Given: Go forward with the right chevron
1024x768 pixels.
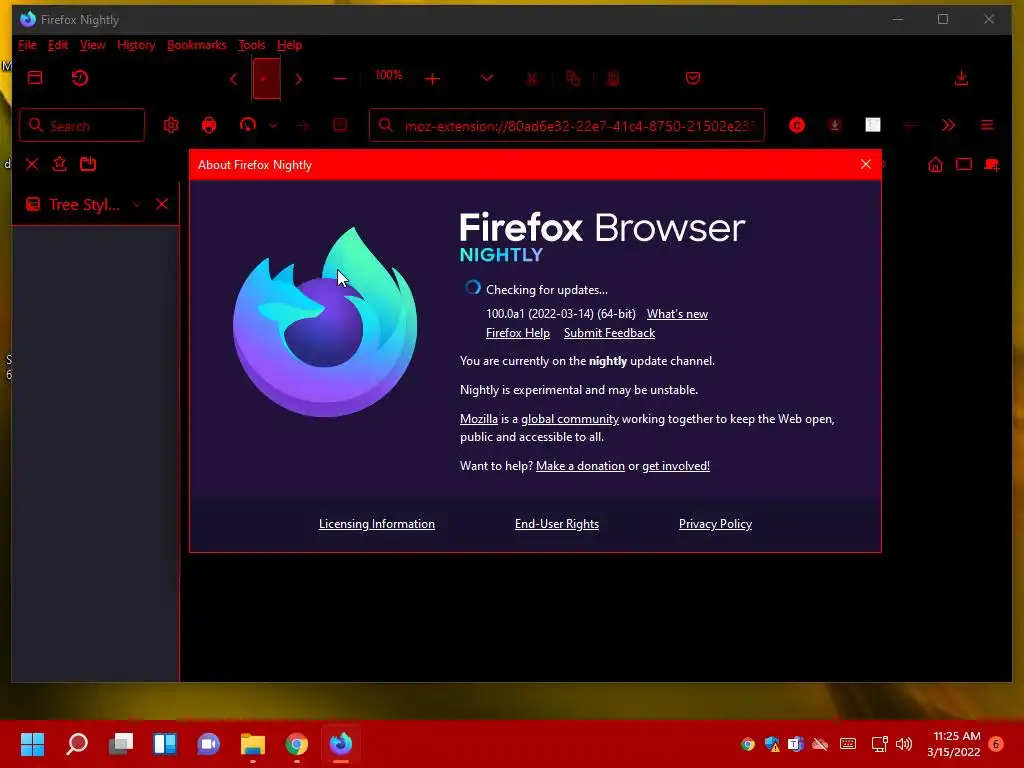Looking at the screenshot, I should (x=298, y=79).
